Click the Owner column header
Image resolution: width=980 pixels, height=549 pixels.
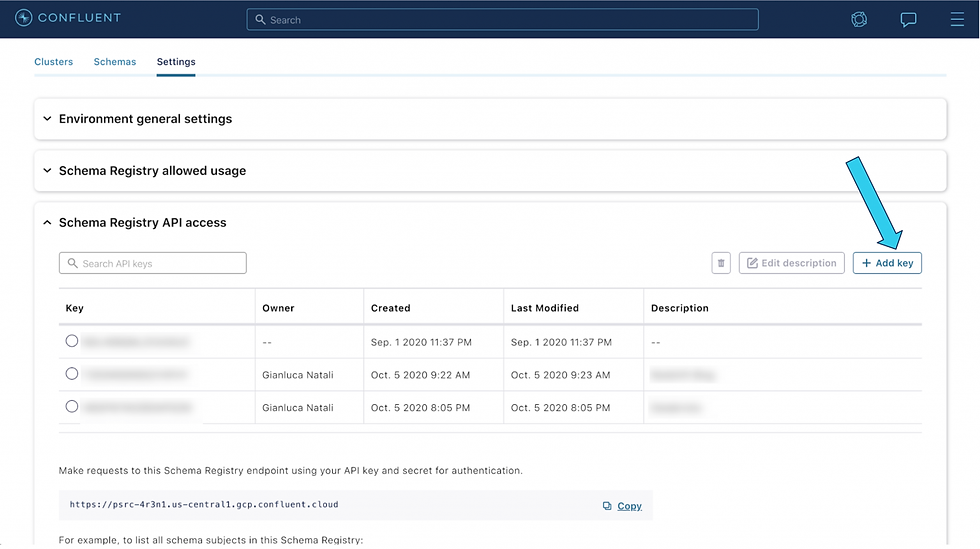(278, 308)
